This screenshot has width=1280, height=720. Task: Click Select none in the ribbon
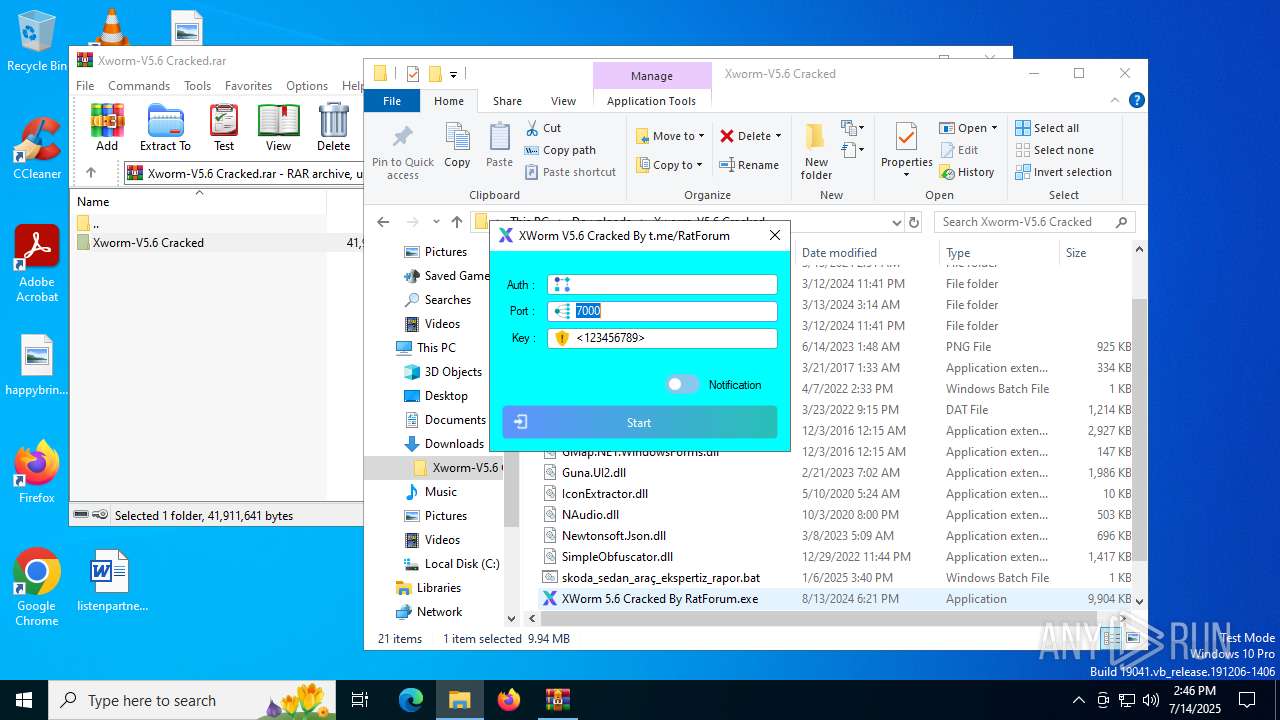[x=1054, y=150]
